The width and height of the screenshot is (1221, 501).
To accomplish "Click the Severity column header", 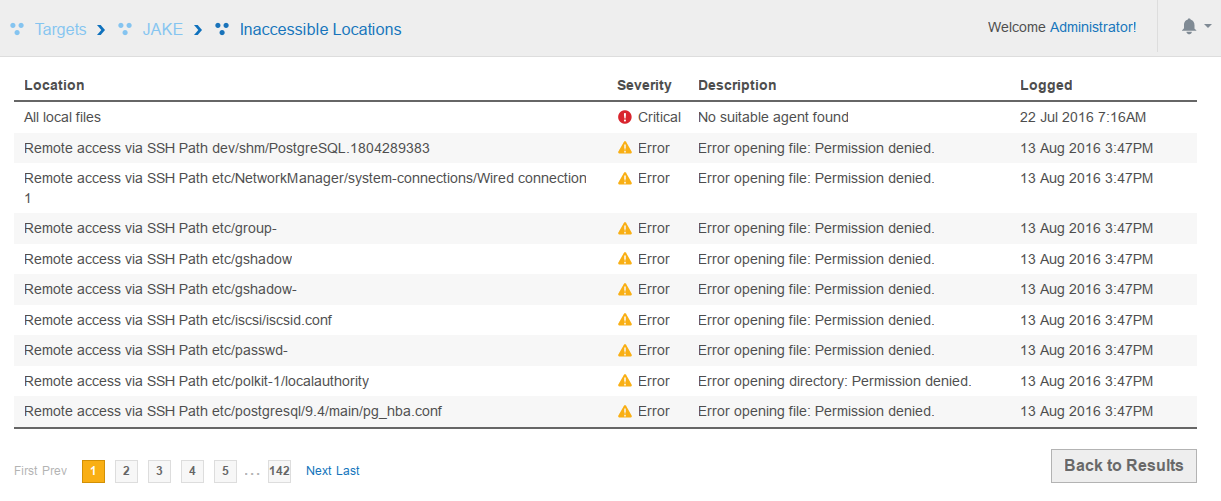I will coord(644,85).
